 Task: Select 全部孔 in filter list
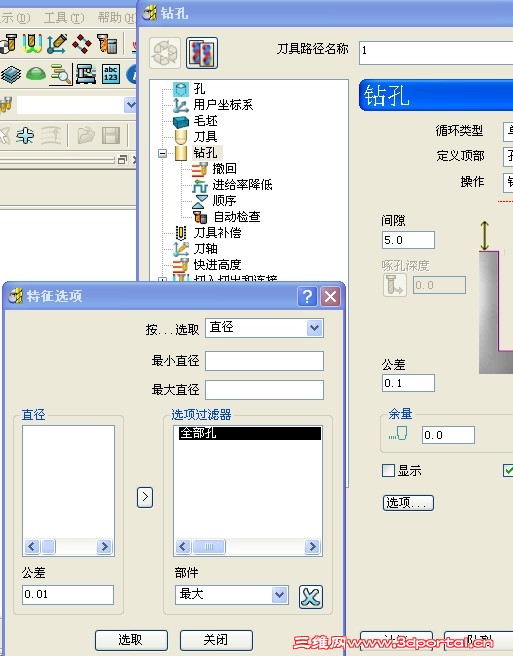coord(250,433)
